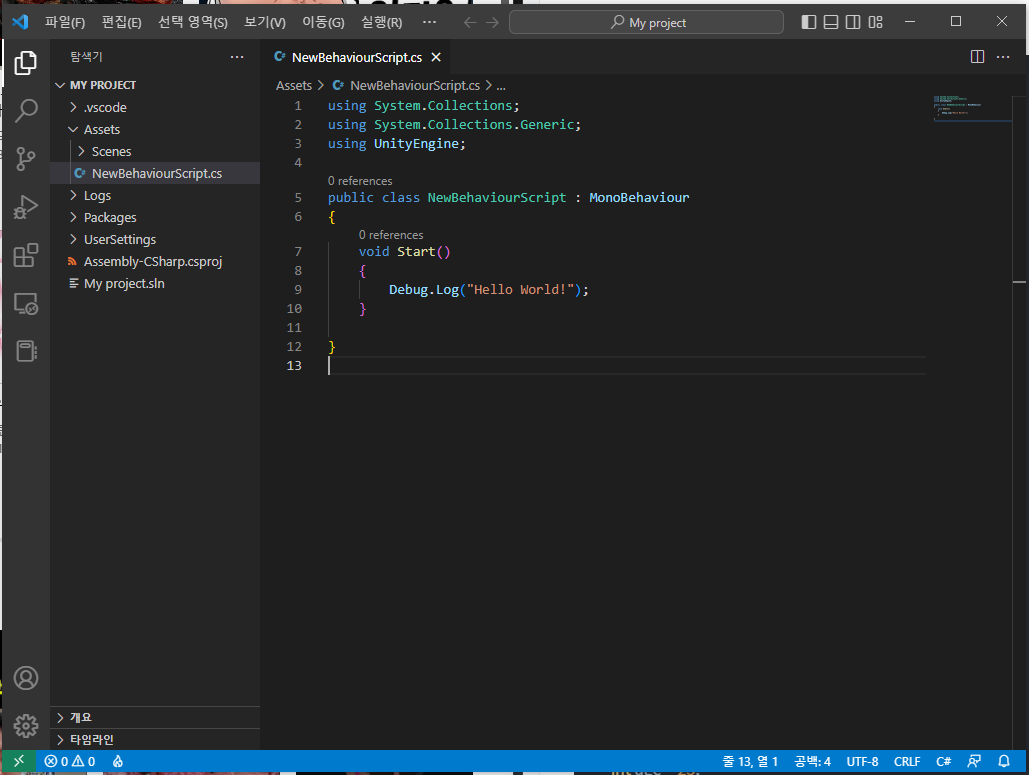Go to line via 줄 13, 열 1
The height and width of the screenshot is (775, 1029).
coord(749,761)
